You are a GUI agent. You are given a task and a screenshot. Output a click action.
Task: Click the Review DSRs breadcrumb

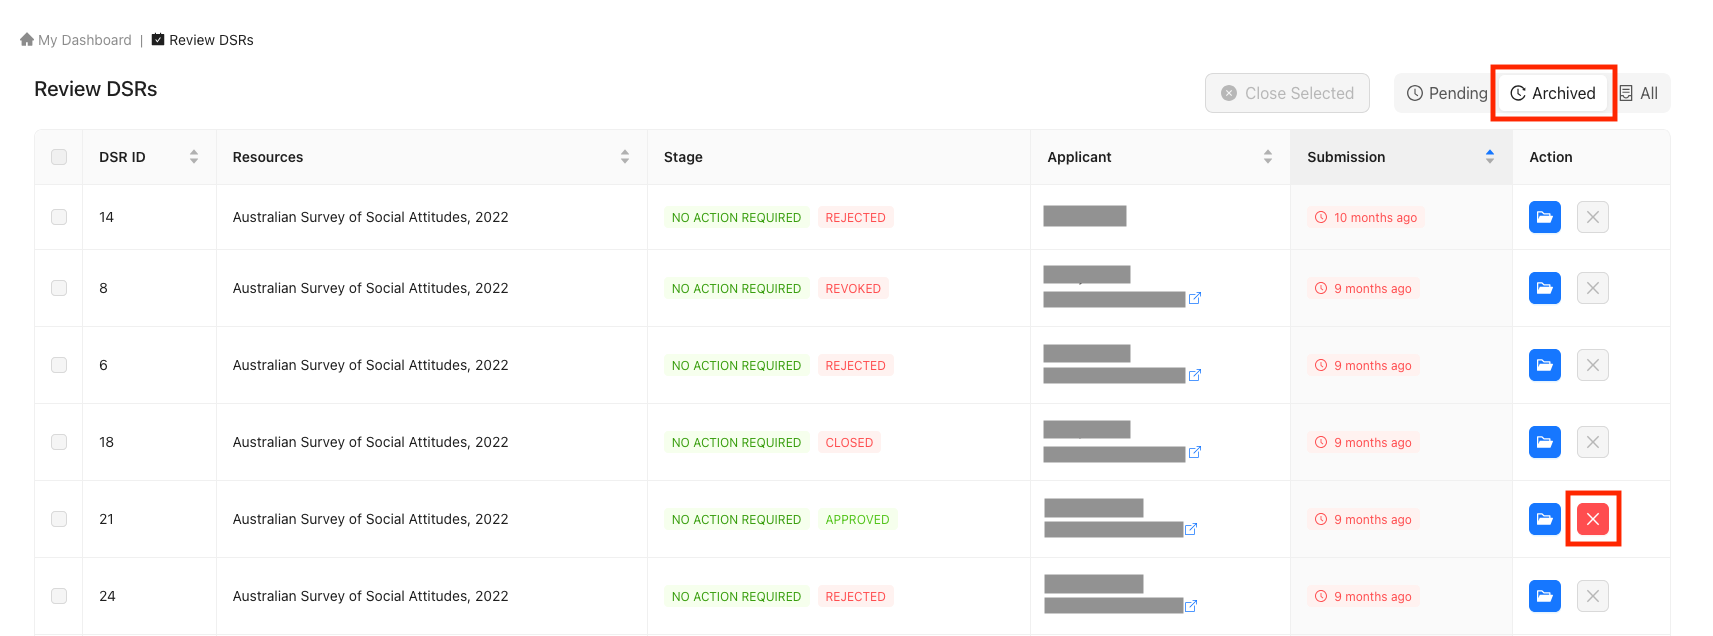click(x=202, y=40)
